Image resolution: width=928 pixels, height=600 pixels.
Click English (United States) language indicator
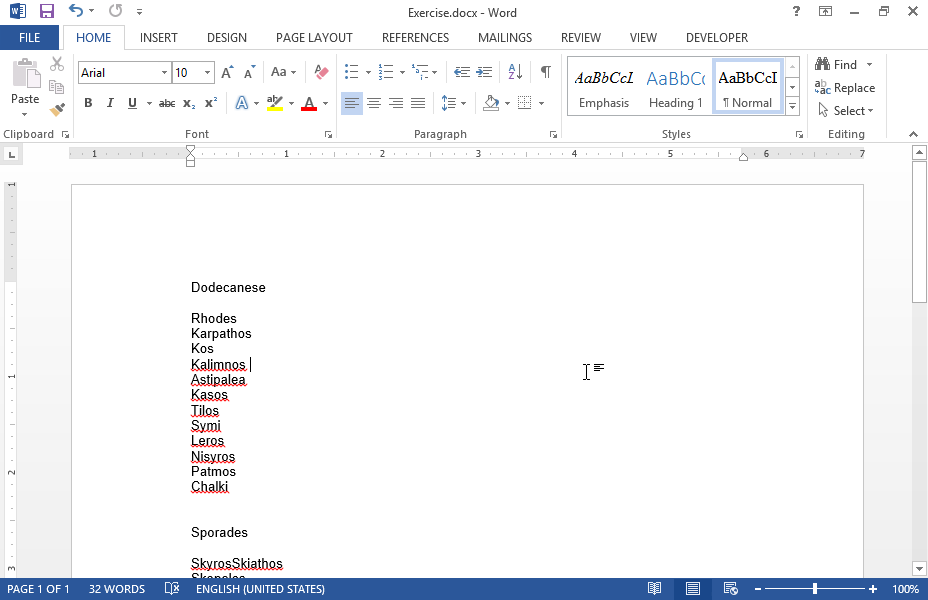tap(260, 589)
